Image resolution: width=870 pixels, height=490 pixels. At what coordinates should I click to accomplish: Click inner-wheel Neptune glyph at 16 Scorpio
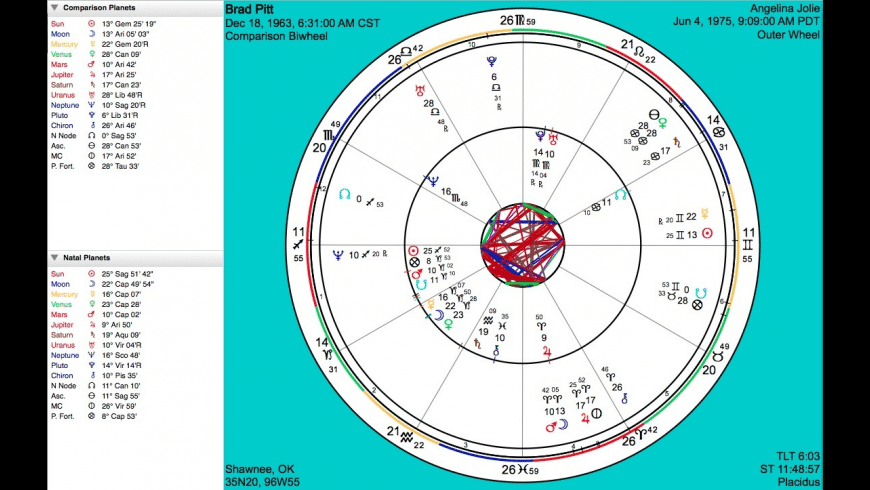432,181
